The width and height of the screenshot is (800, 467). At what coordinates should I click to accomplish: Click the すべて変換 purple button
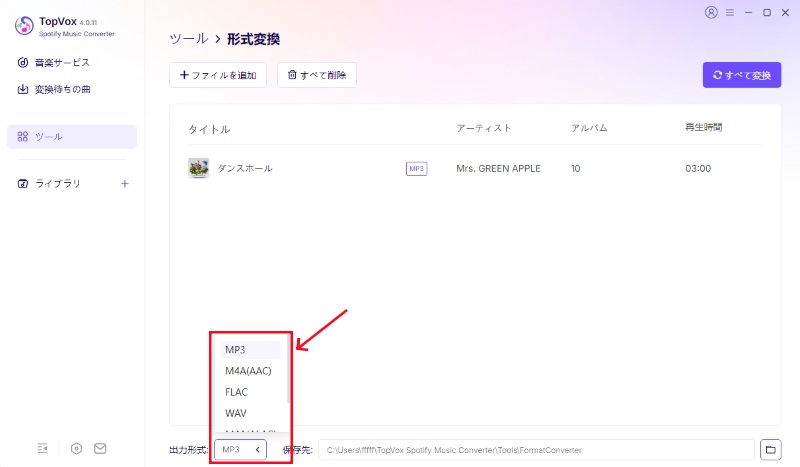tap(742, 75)
